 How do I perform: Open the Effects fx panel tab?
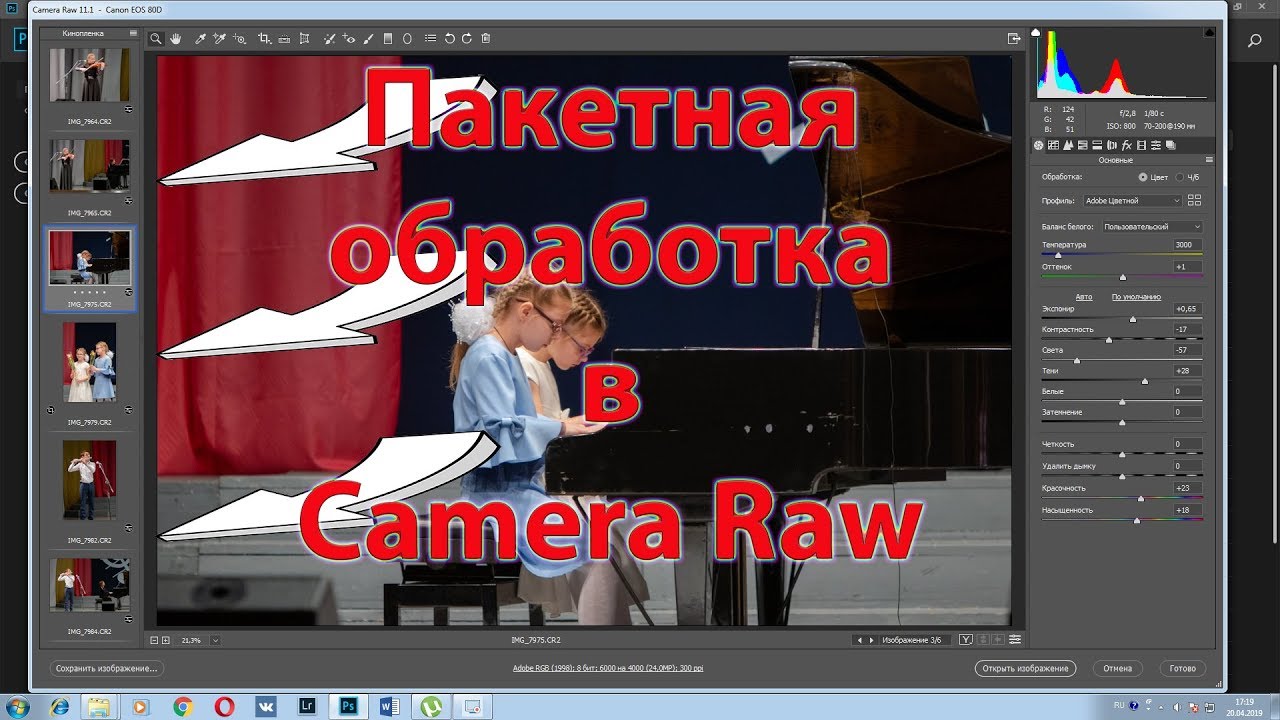pyautogui.click(x=1127, y=145)
